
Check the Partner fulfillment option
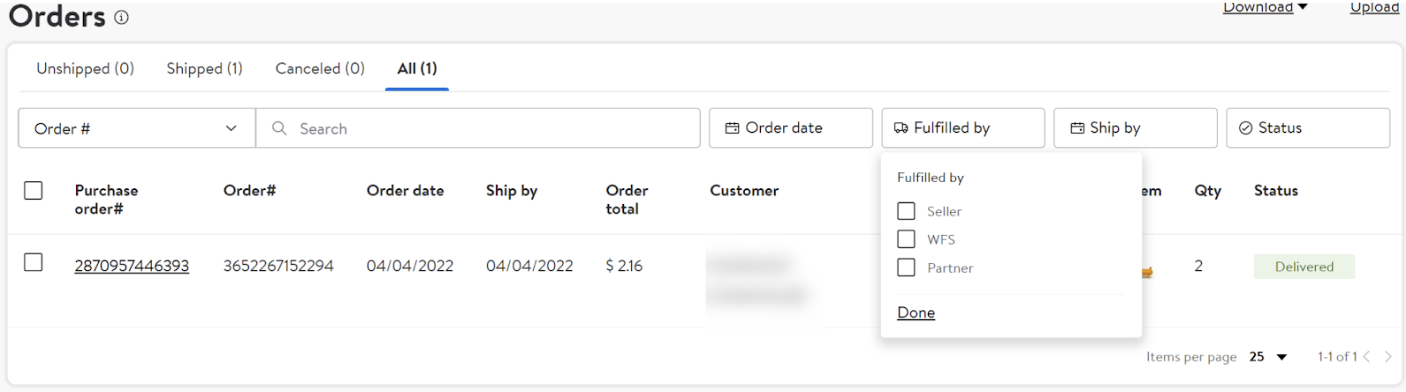[x=906, y=267]
